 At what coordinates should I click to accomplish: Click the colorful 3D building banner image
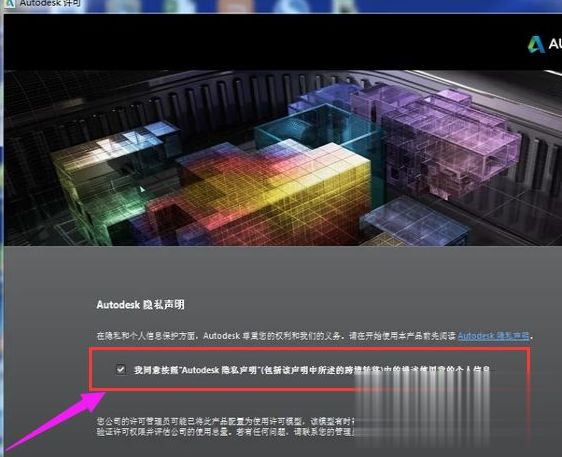[x=283, y=158]
